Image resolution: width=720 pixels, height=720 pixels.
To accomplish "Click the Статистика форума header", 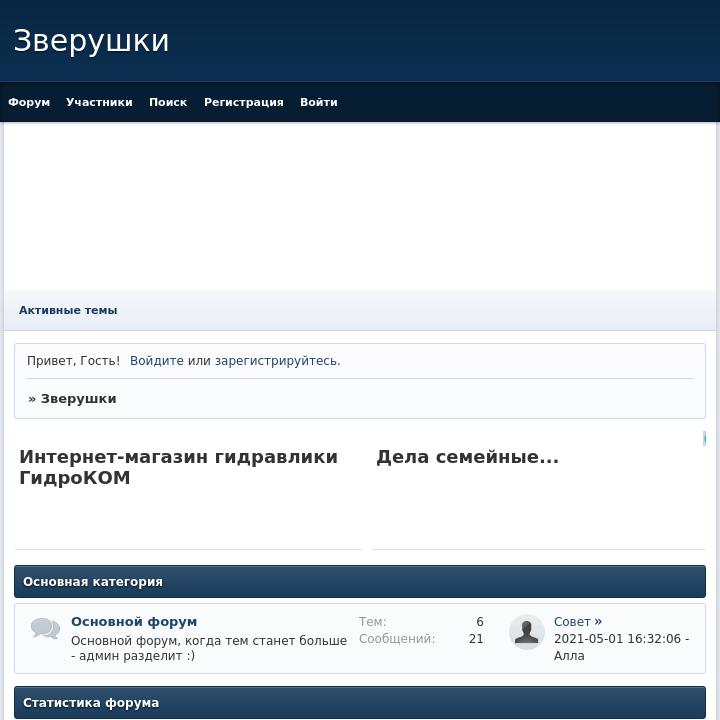I will pos(360,703).
